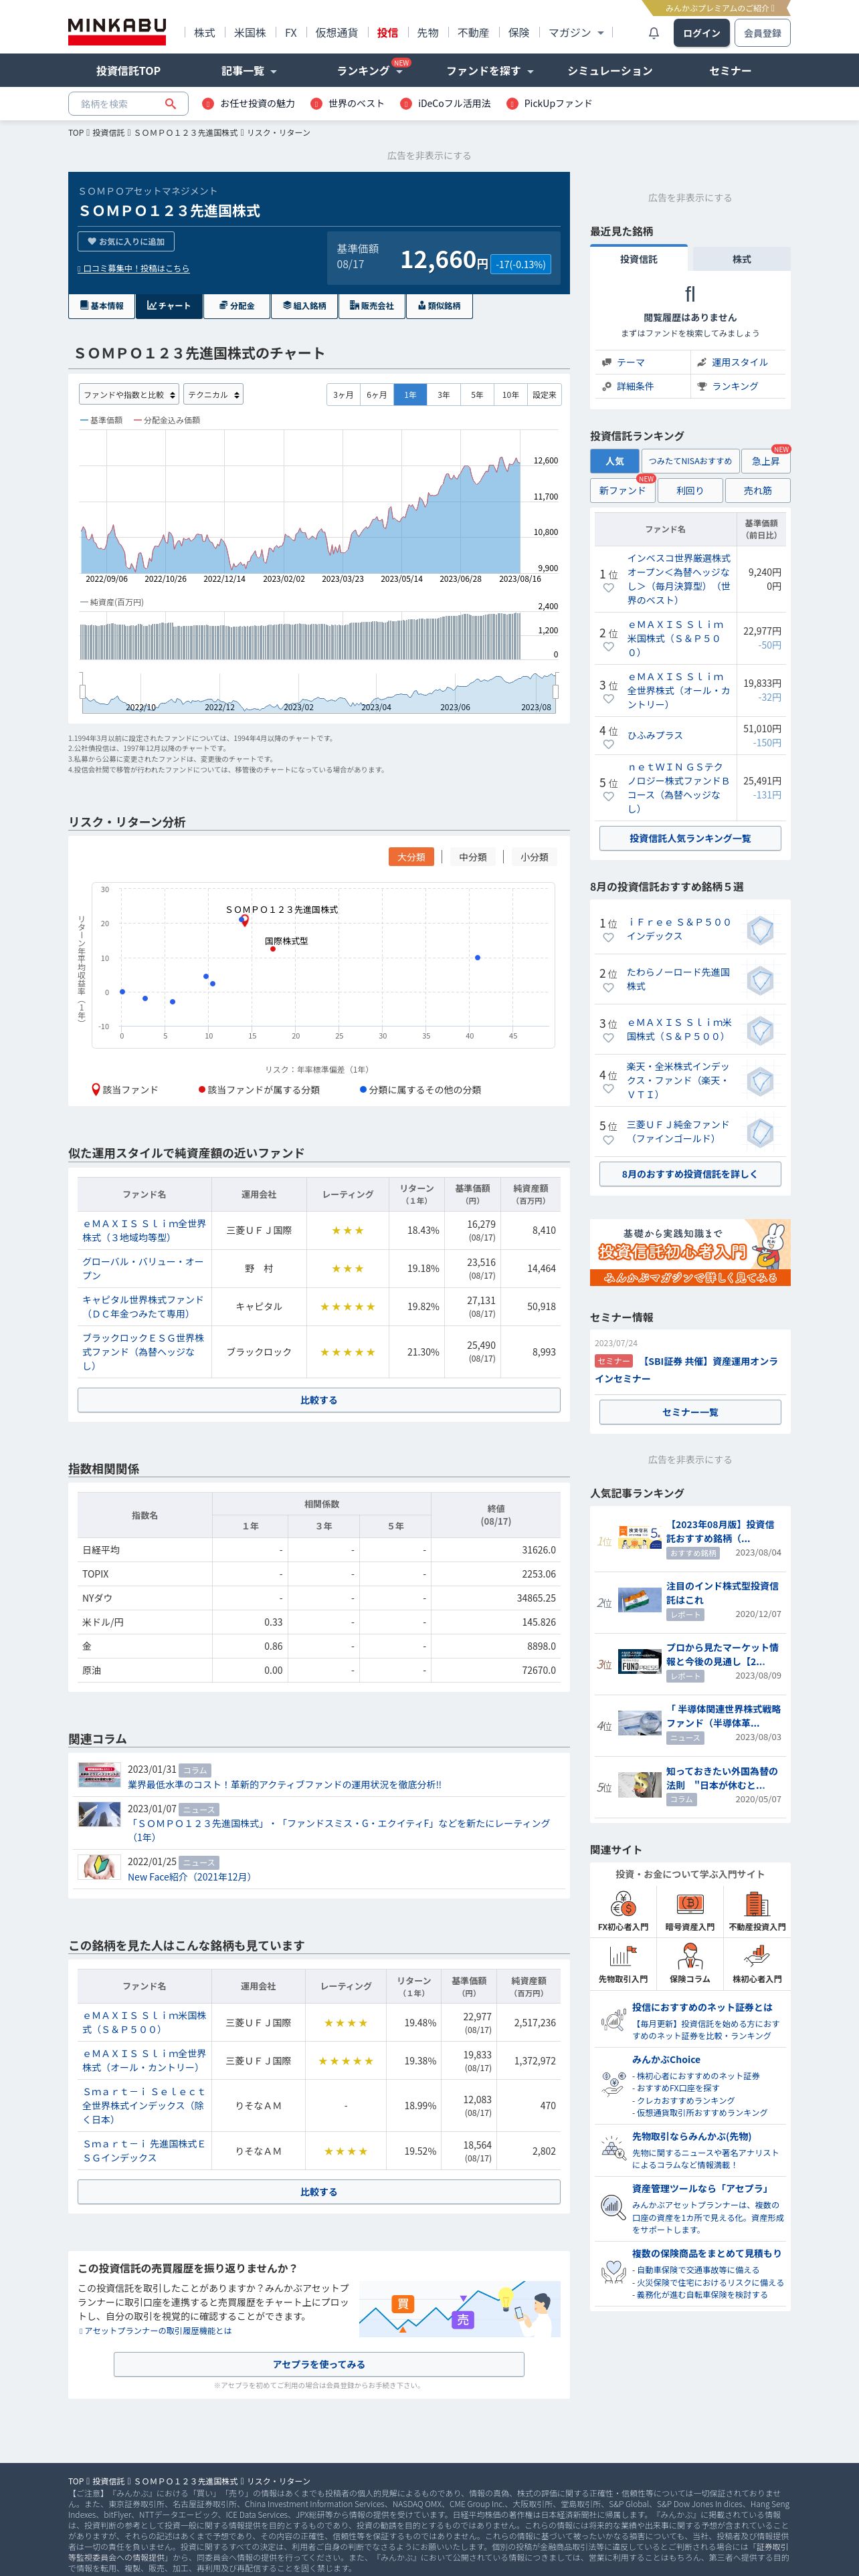Open 先物取引入門 icon link
Screen dimensions: 859x2576
(x=623, y=1962)
